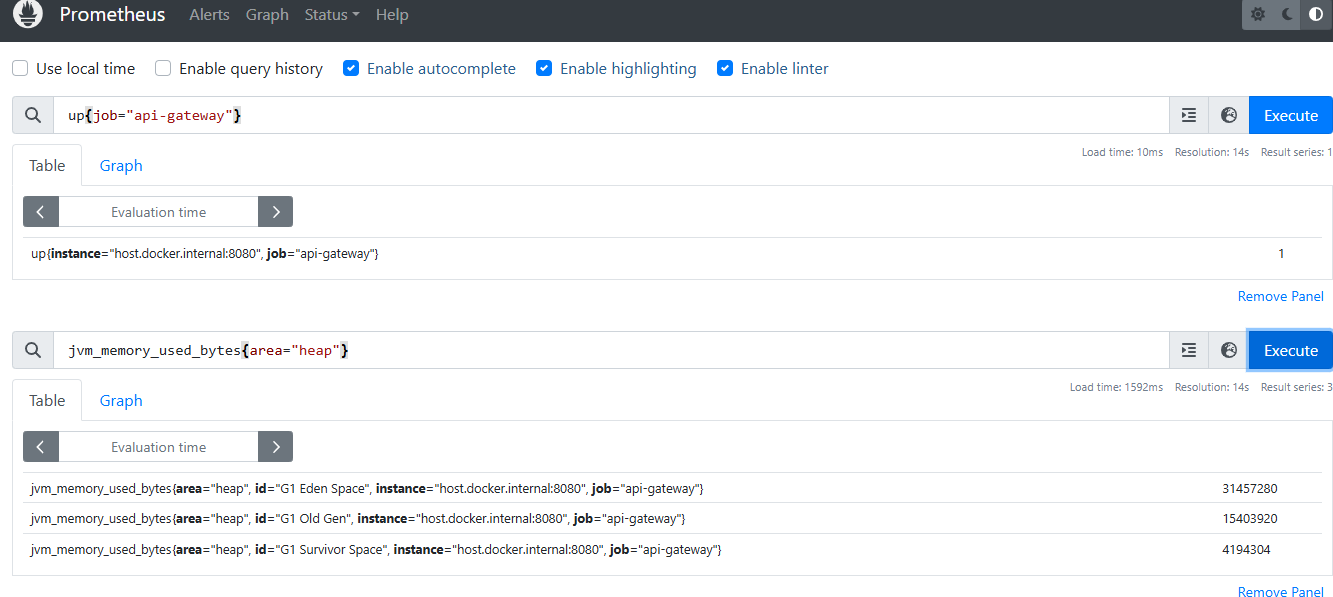Click search icon beside jvm_memory_used_bytes query
Image resolution: width=1333 pixels, height=597 pixels.
click(x=33, y=350)
